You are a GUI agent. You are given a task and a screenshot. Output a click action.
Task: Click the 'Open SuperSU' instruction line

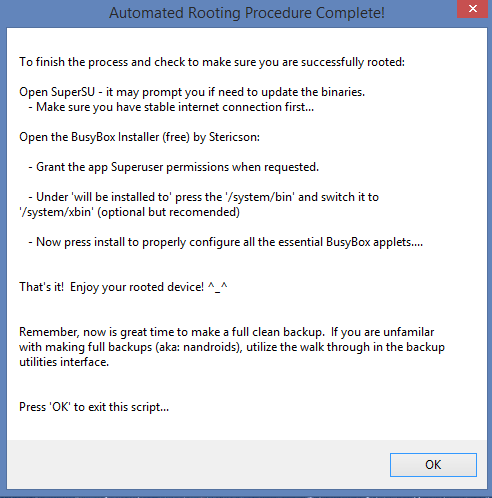coord(192,92)
